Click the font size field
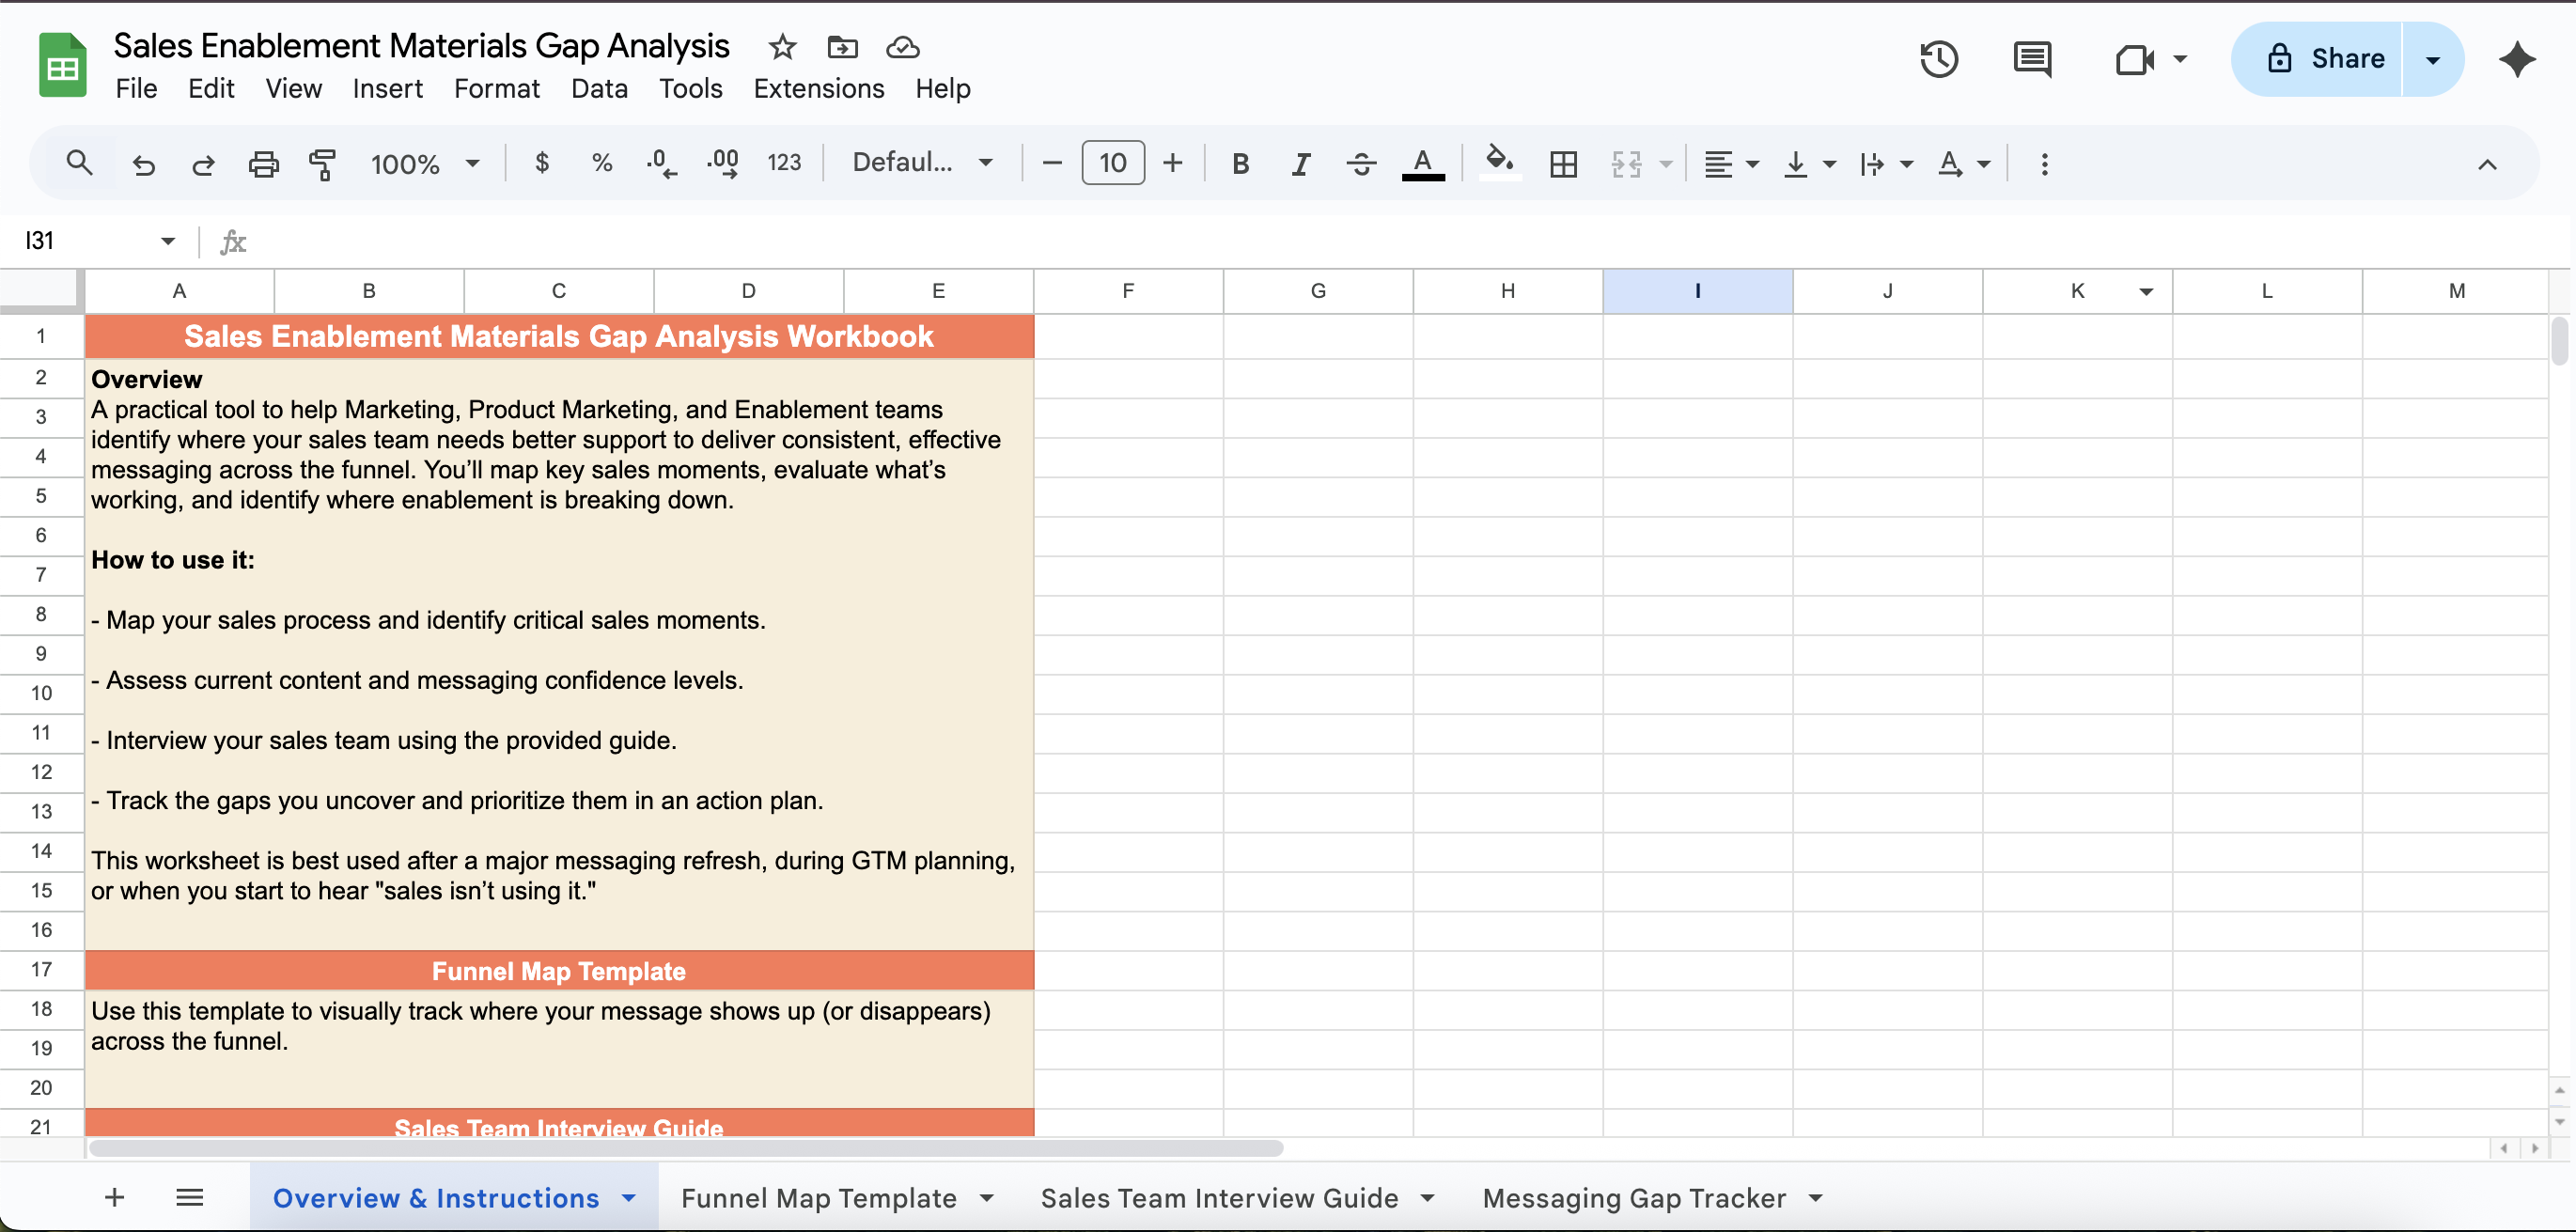This screenshot has height=1232, width=2576. coord(1112,162)
